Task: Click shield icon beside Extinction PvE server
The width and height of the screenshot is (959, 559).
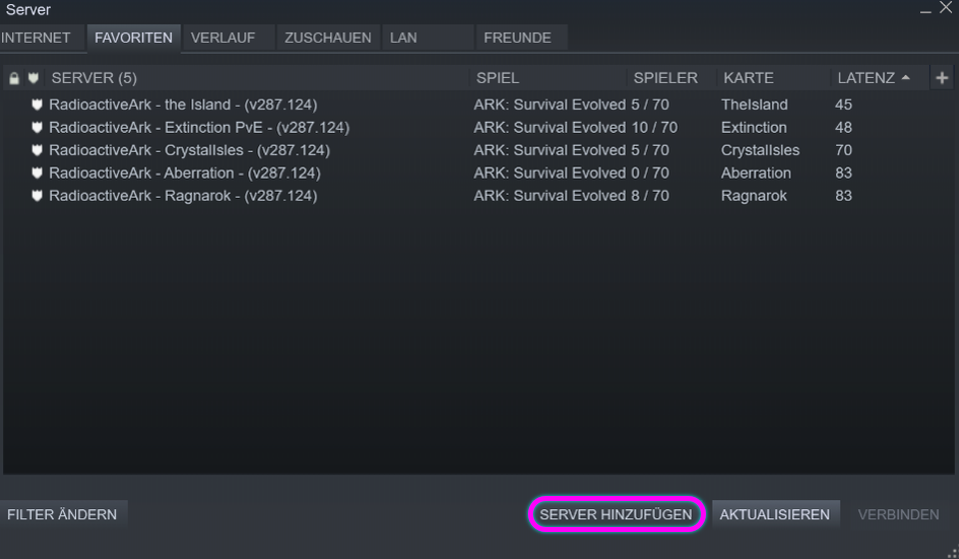Action: pos(37,127)
